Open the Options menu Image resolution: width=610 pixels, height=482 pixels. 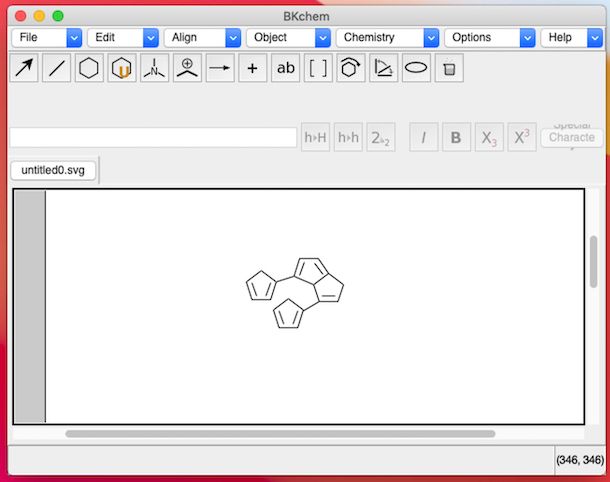click(490, 37)
